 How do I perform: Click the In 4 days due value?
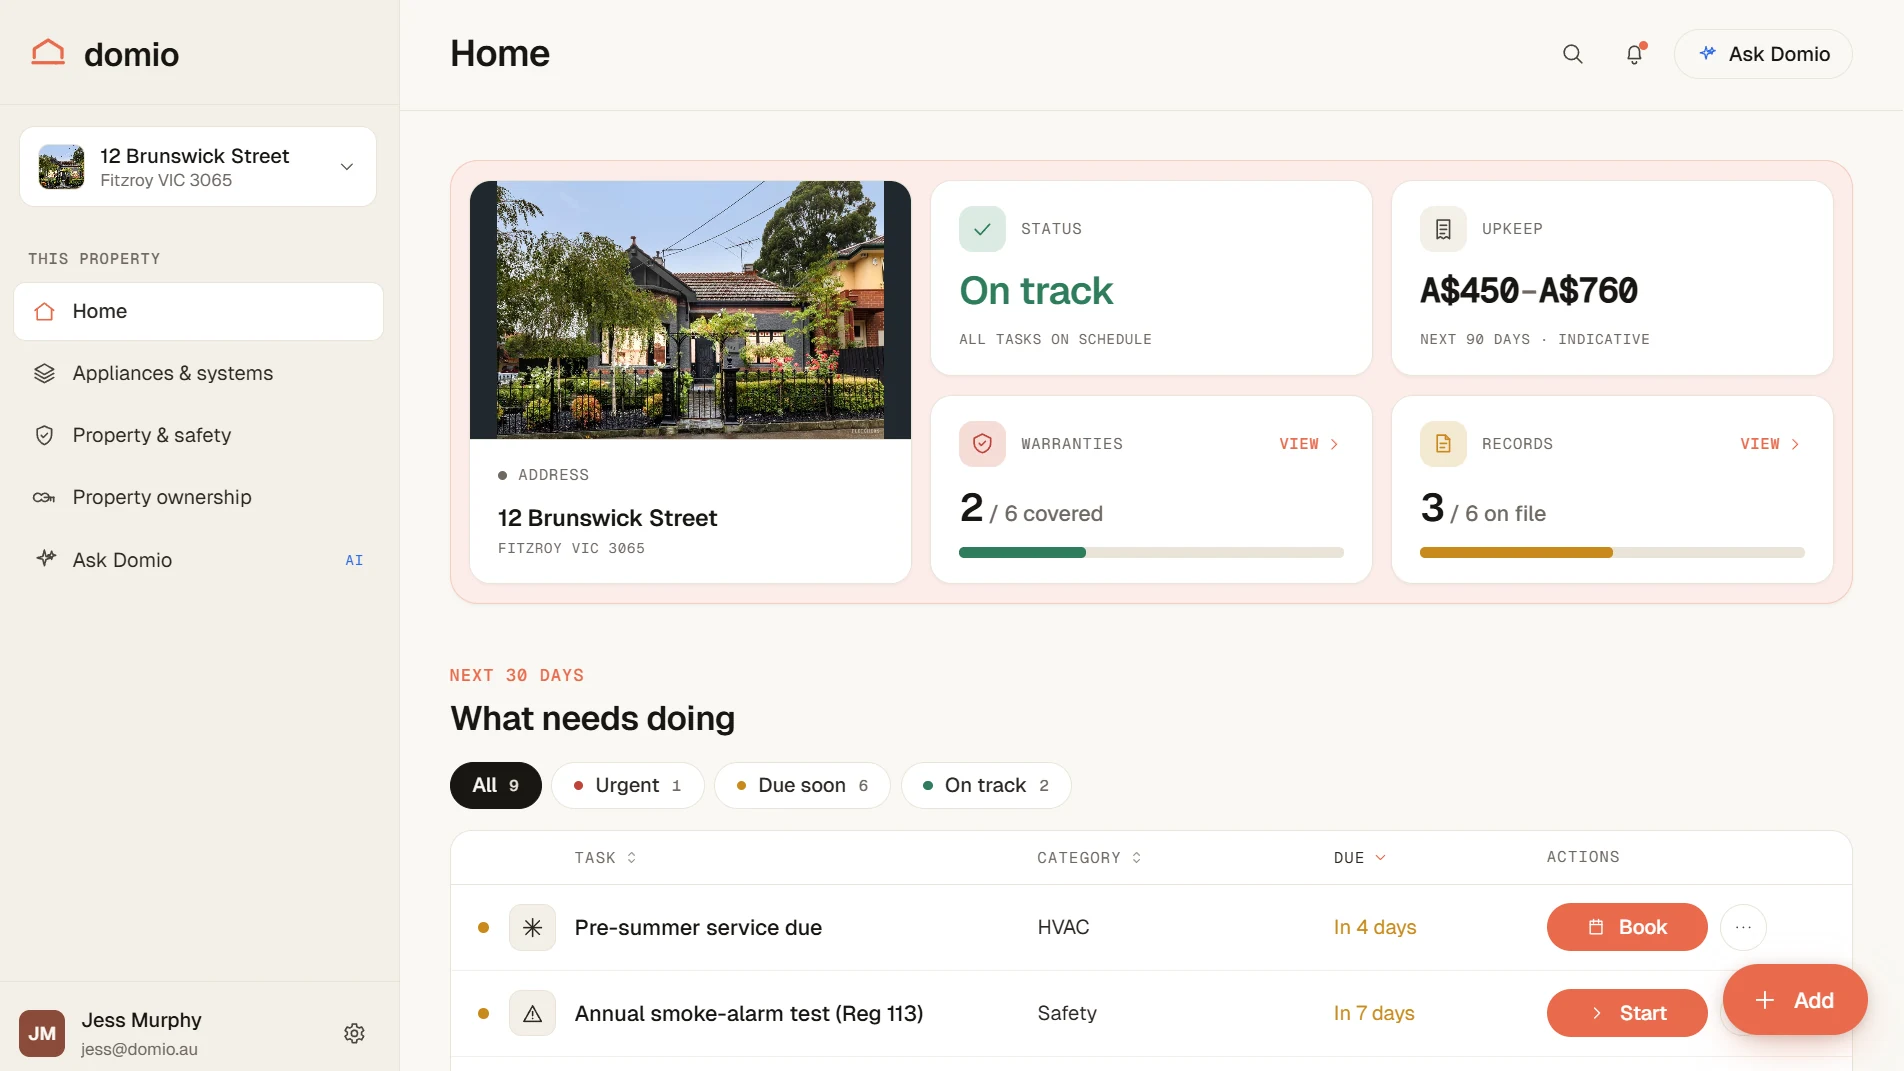tap(1375, 928)
